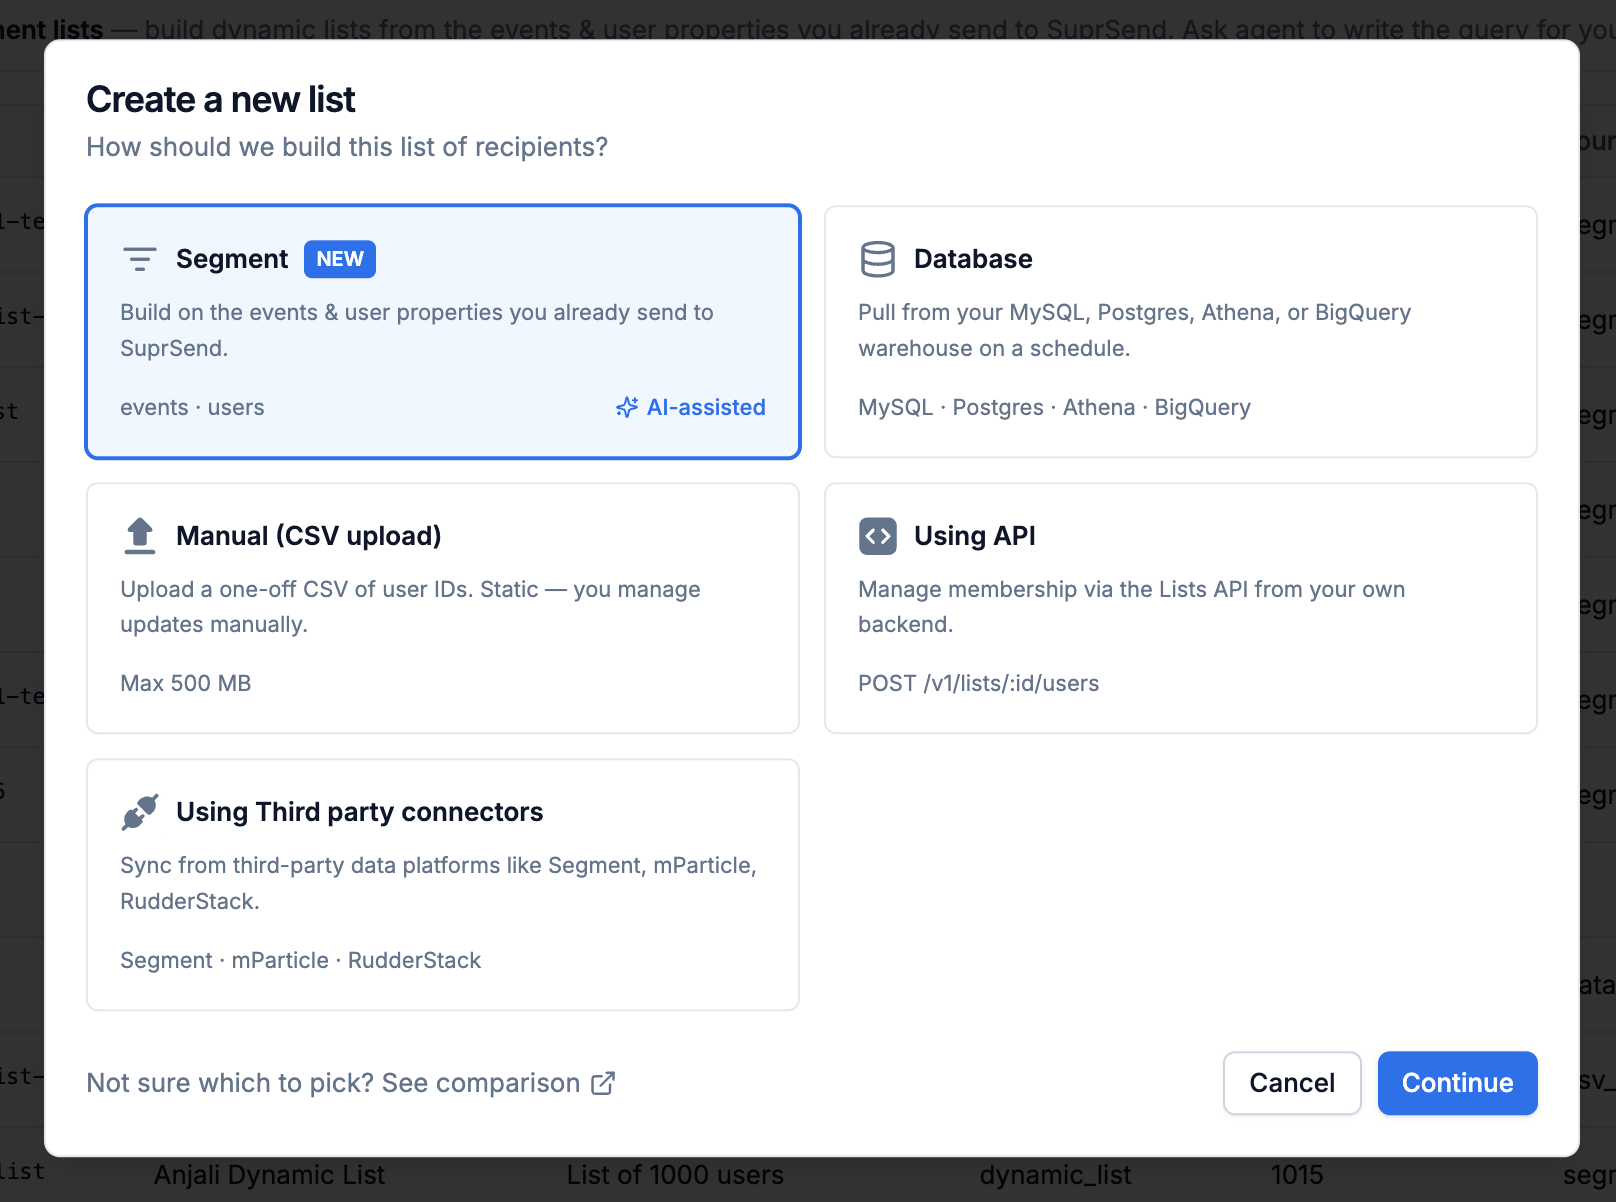Click the "Create a new list" heading
This screenshot has height=1202, width=1616.
[x=221, y=100]
